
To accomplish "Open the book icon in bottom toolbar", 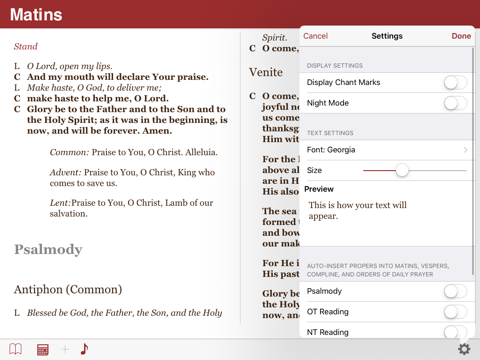I will click(x=15, y=349).
